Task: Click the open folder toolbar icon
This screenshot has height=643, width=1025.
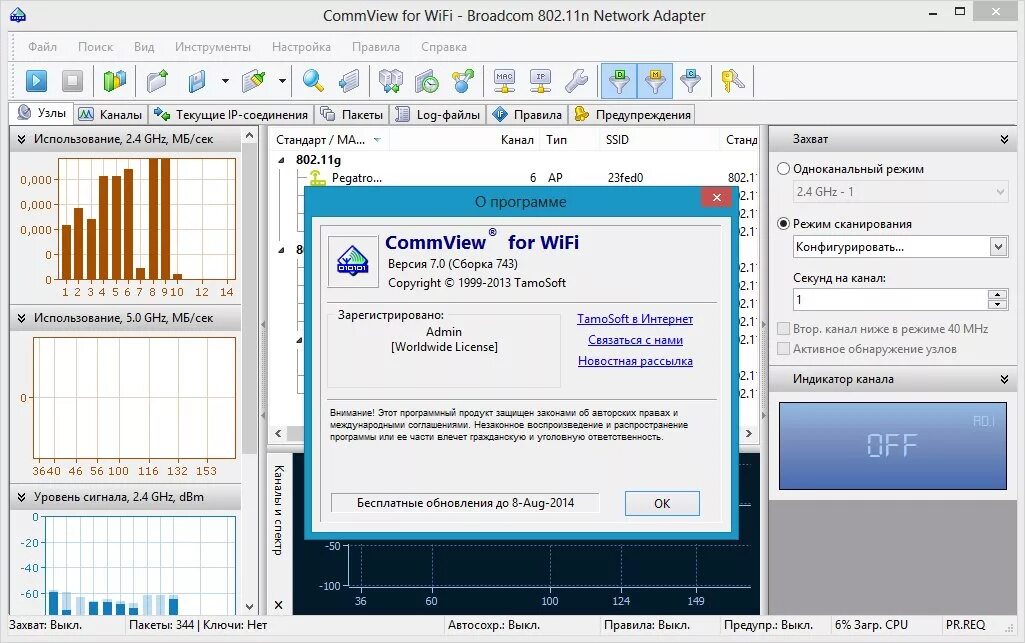Action: coord(158,81)
